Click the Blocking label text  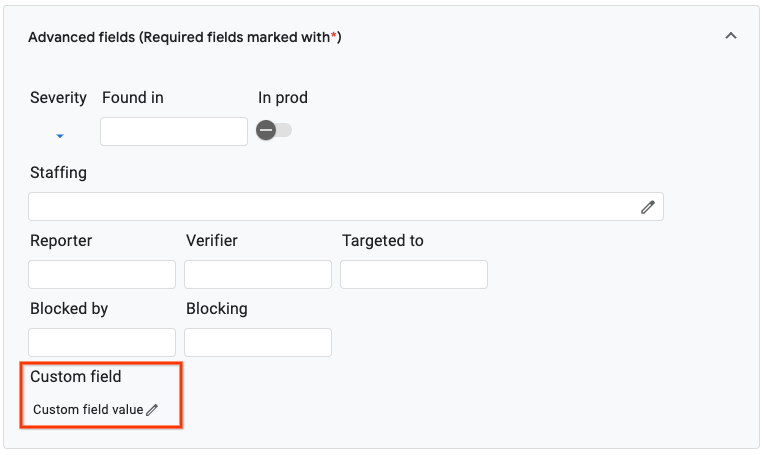tap(216, 309)
